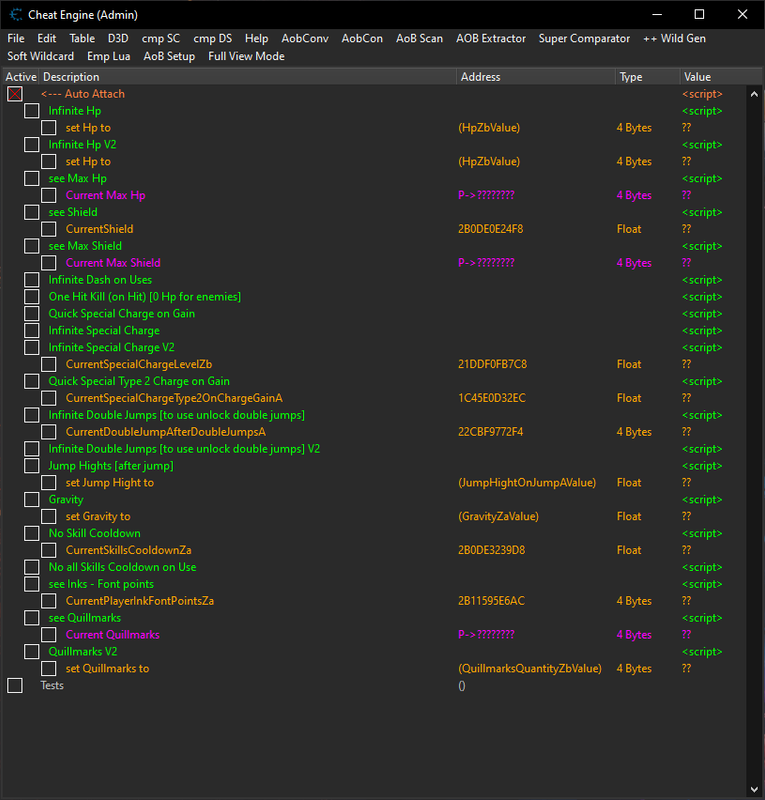Click the scrollbar up arrow
The width and height of the screenshot is (765, 800).
(x=754, y=94)
